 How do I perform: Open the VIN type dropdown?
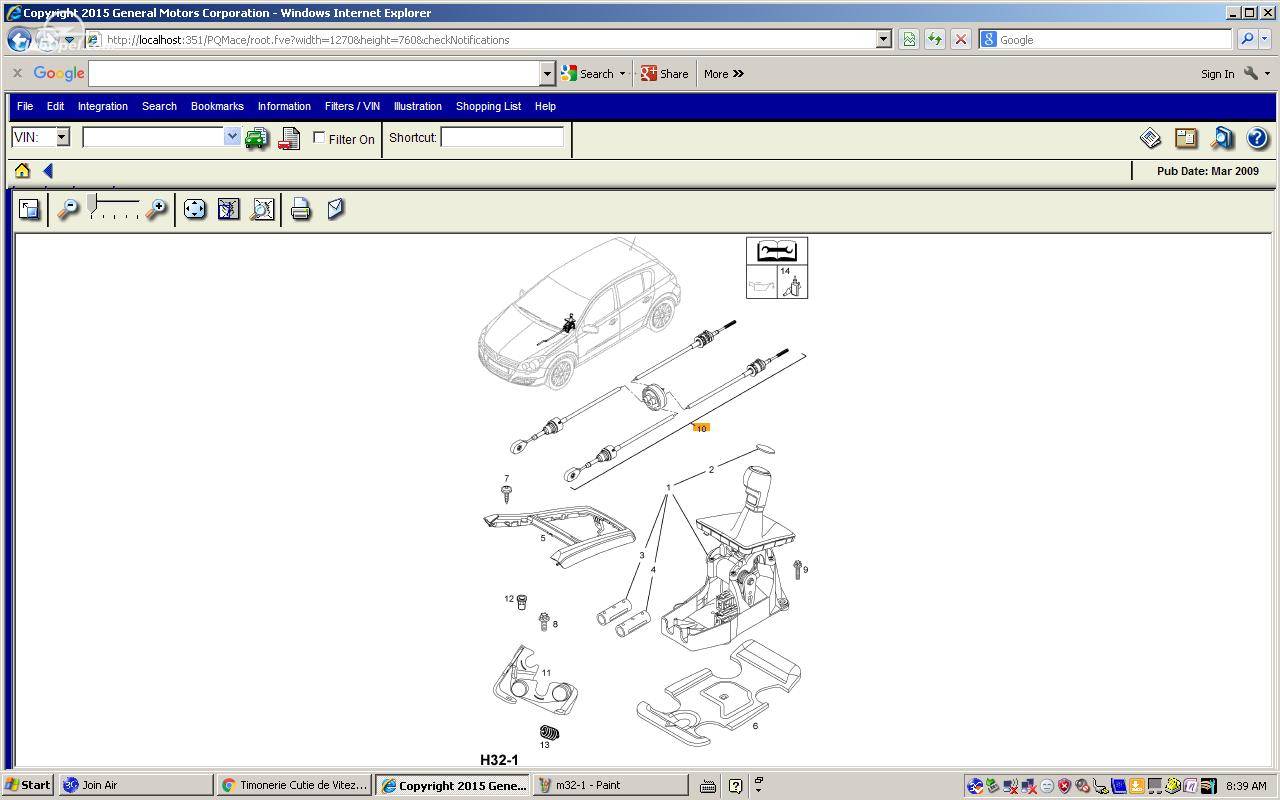coord(62,137)
